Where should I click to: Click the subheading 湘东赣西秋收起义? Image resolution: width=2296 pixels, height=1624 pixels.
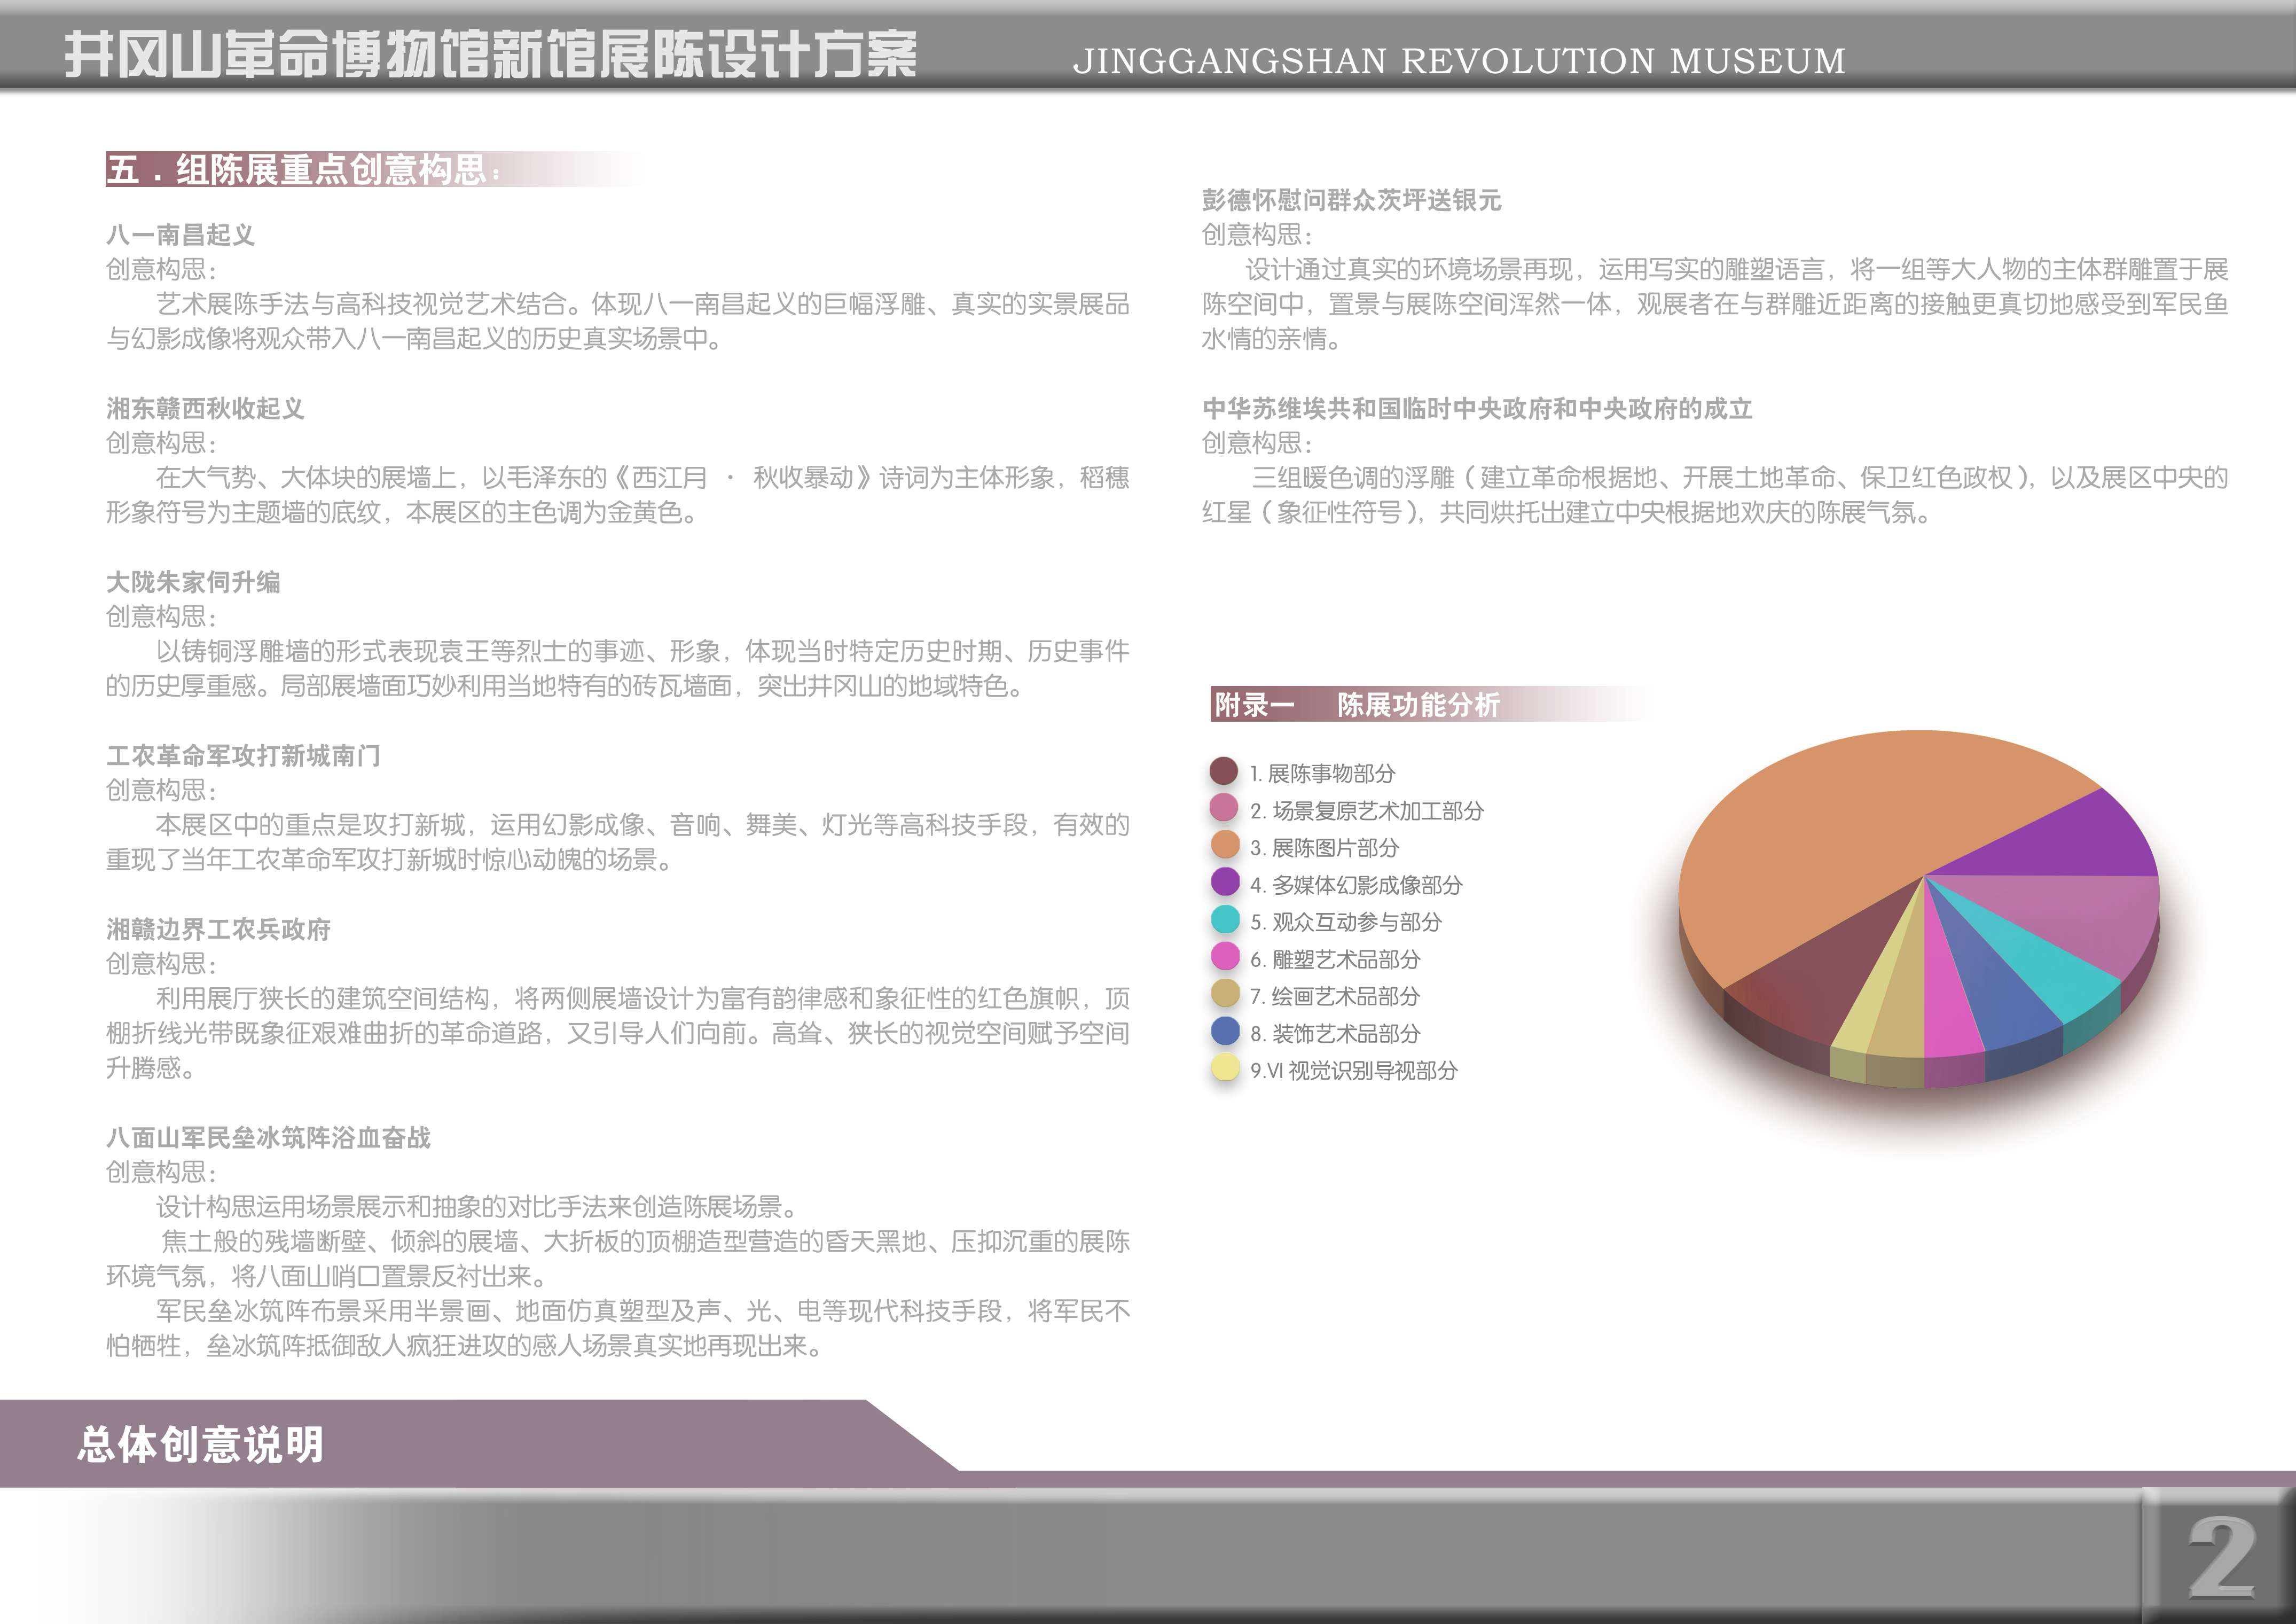tap(205, 408)
